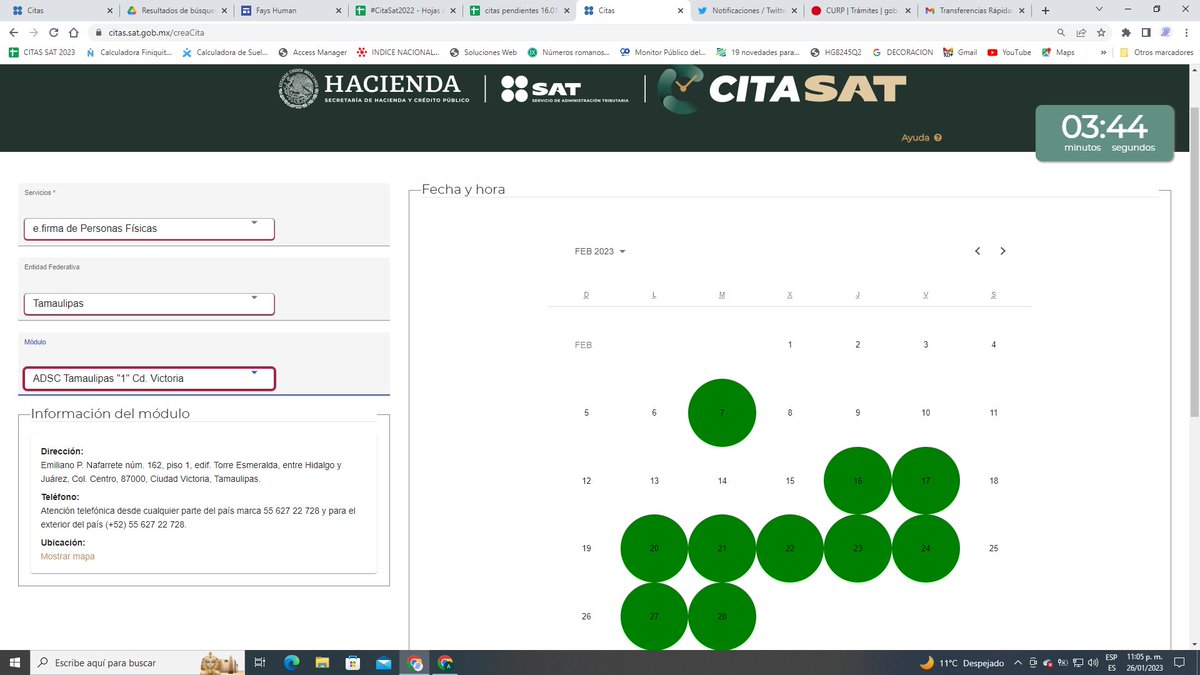Open File Explorer from the taskbar
1200x675 pixels.
[x=323, y=662]
